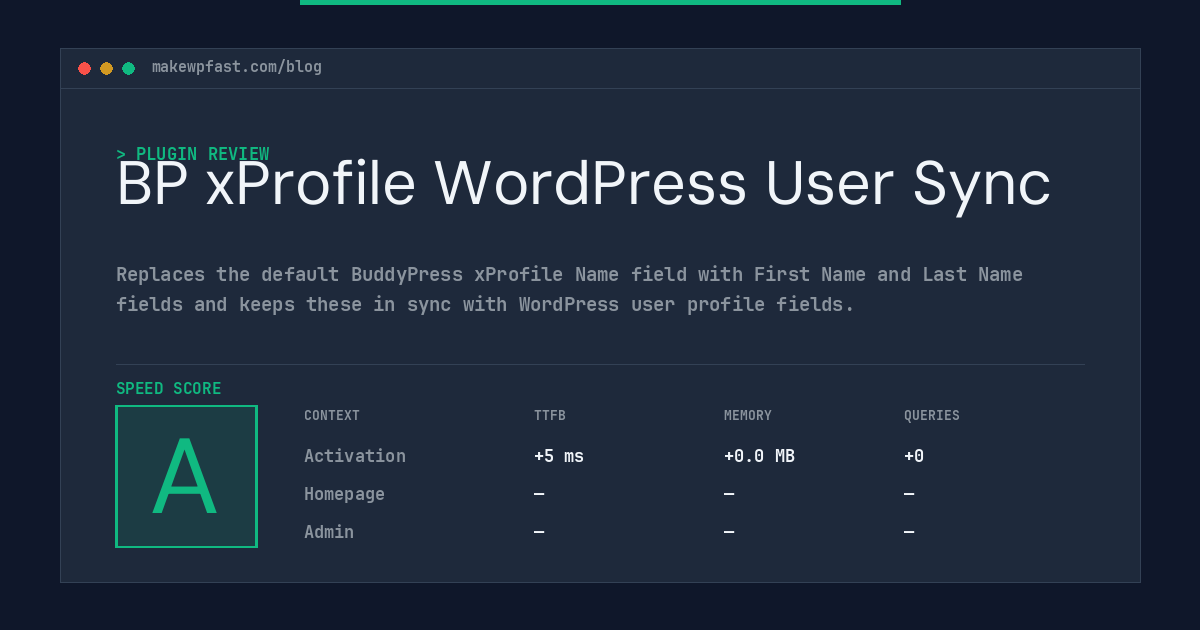The width and height of the screenshot is (1200, 630).
Task: Click the MEMORY column header
Action: tap(748, 416)
